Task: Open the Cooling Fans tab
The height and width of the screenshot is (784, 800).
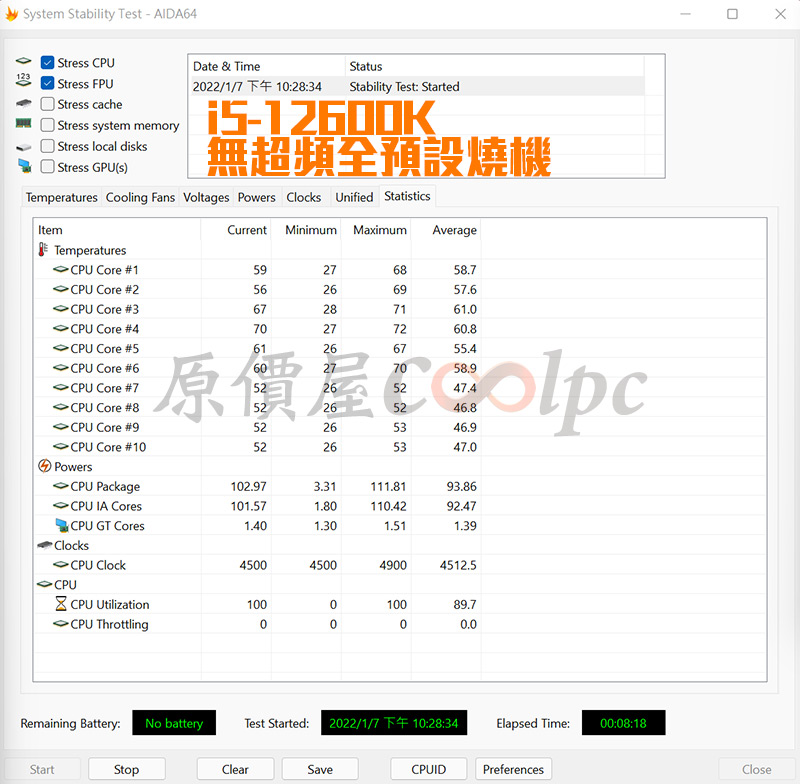Action: click(140, 197)
